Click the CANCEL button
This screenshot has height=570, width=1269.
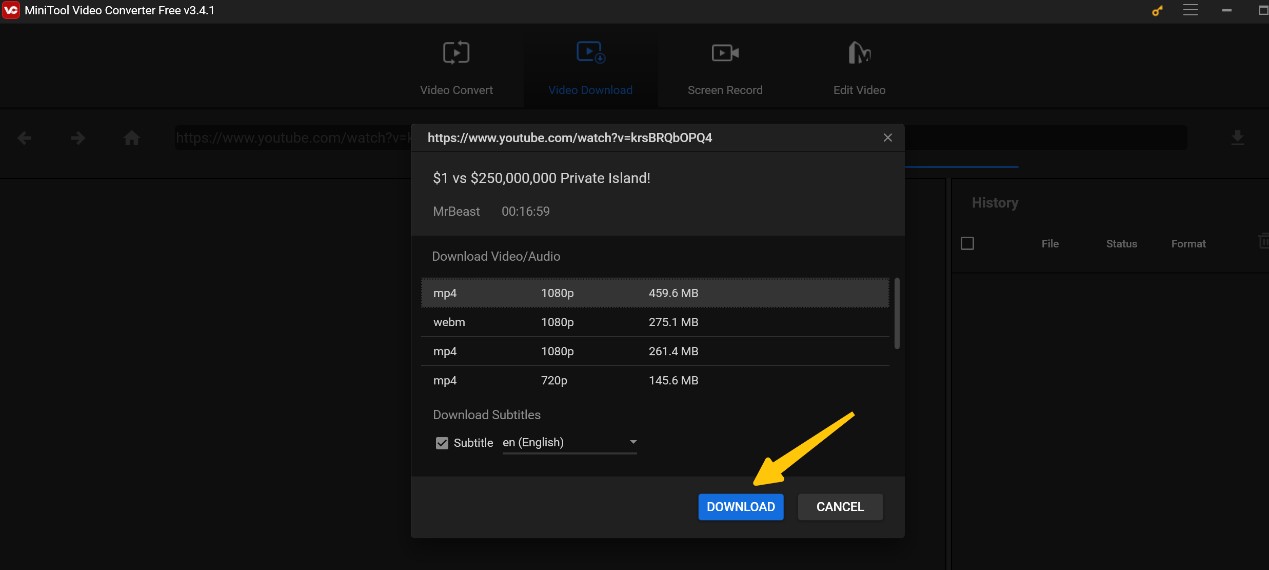pos(840,507)
